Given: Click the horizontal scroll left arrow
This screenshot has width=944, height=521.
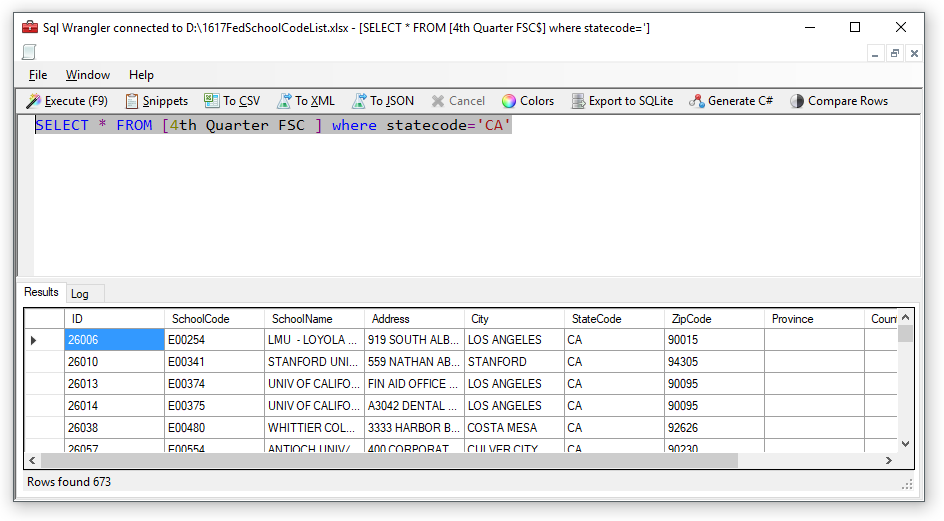Looking at the screenshot, I should coord(33,460).
